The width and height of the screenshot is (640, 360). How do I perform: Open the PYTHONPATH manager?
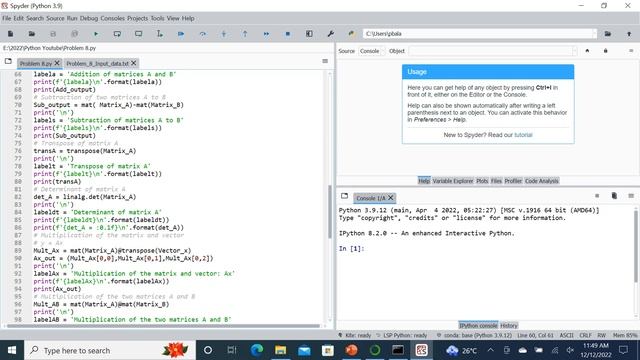point(351,34)
